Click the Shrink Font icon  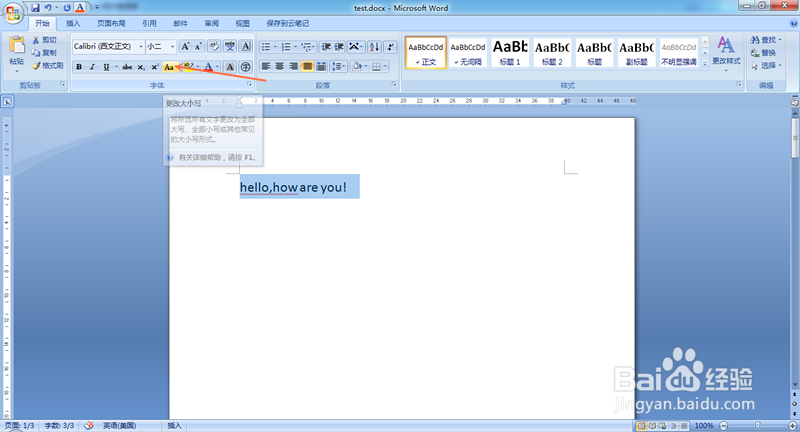[x=198, y=46]
